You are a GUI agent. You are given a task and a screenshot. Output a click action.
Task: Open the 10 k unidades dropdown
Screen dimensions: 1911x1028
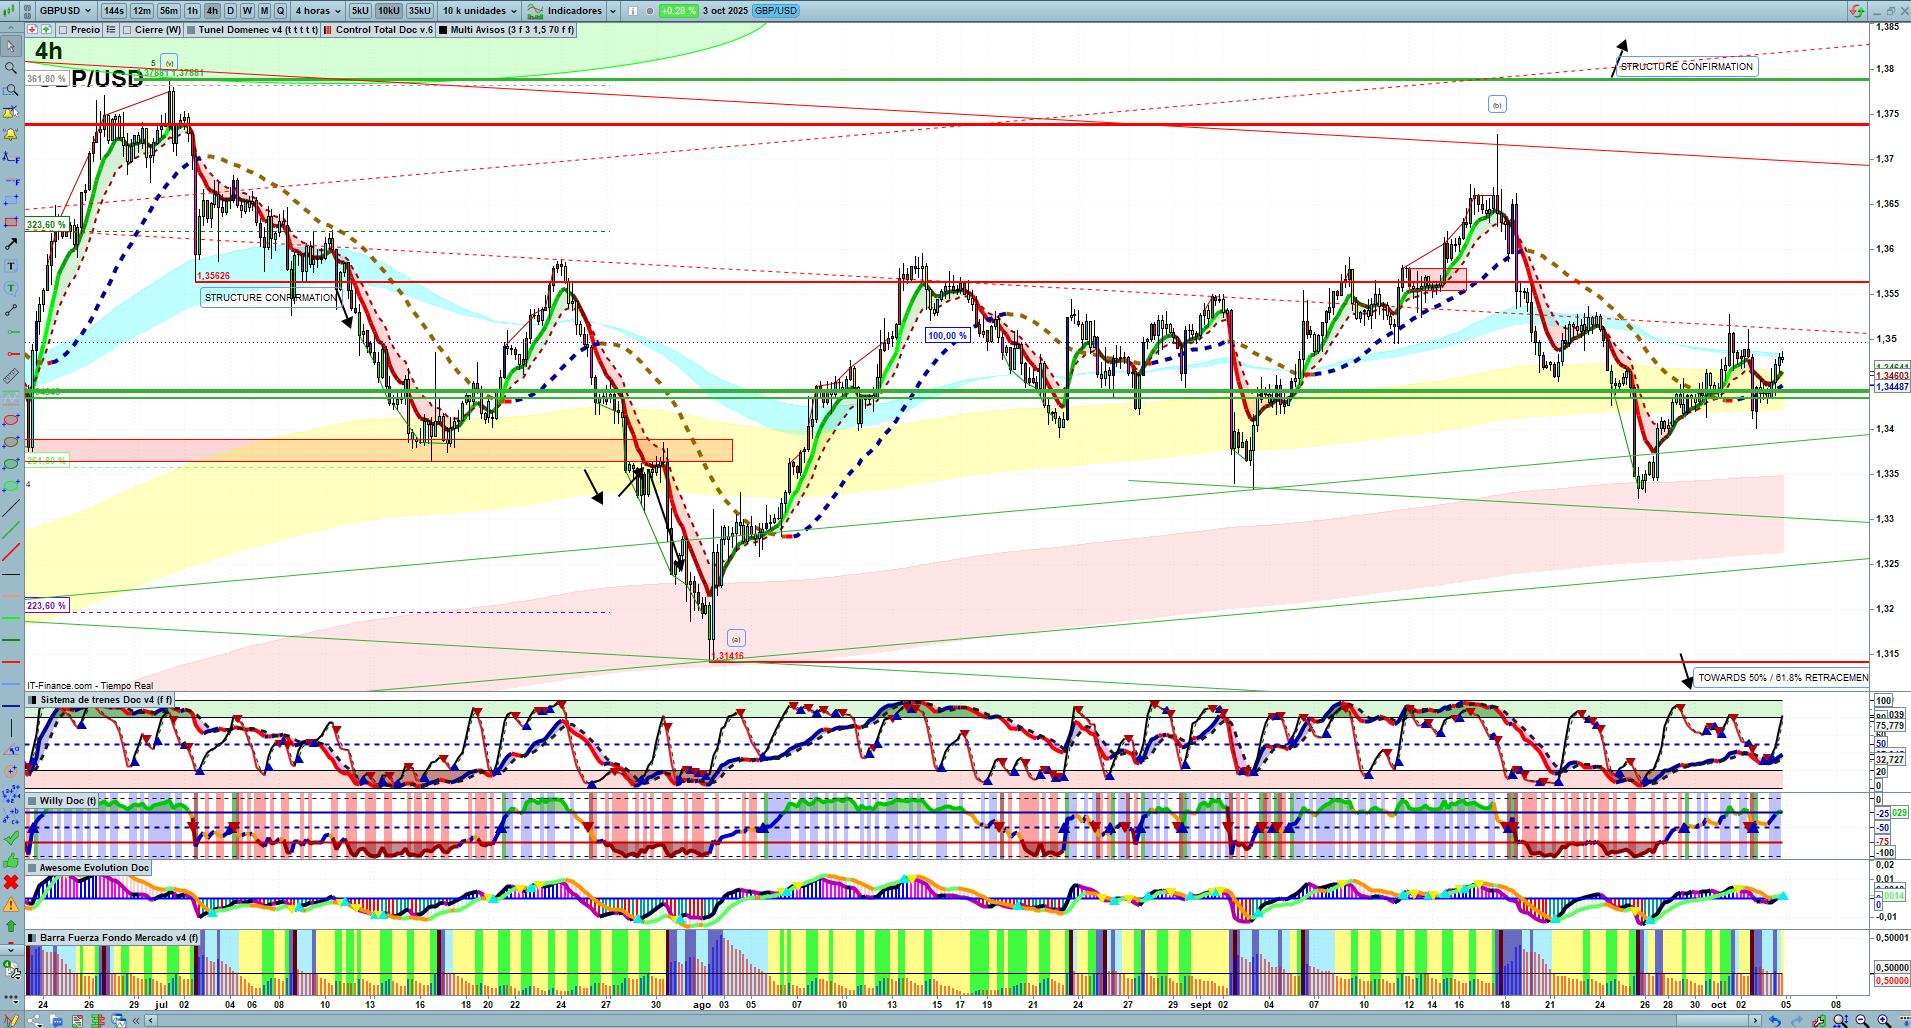[x=480, y=11]
